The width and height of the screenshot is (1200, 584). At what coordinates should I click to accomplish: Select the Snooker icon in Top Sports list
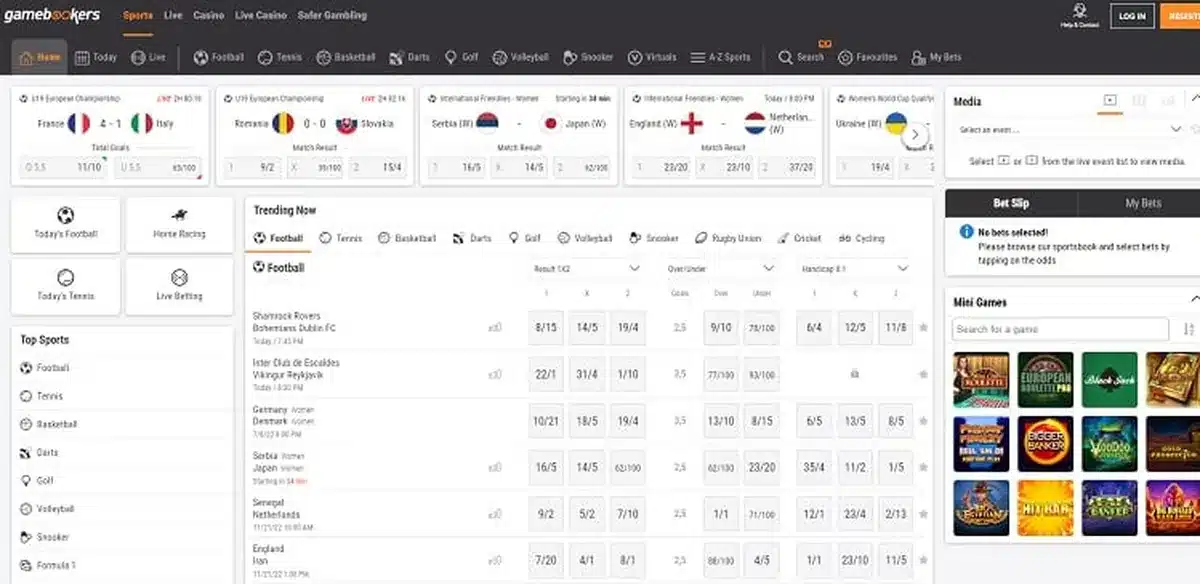tap(26, 537)
